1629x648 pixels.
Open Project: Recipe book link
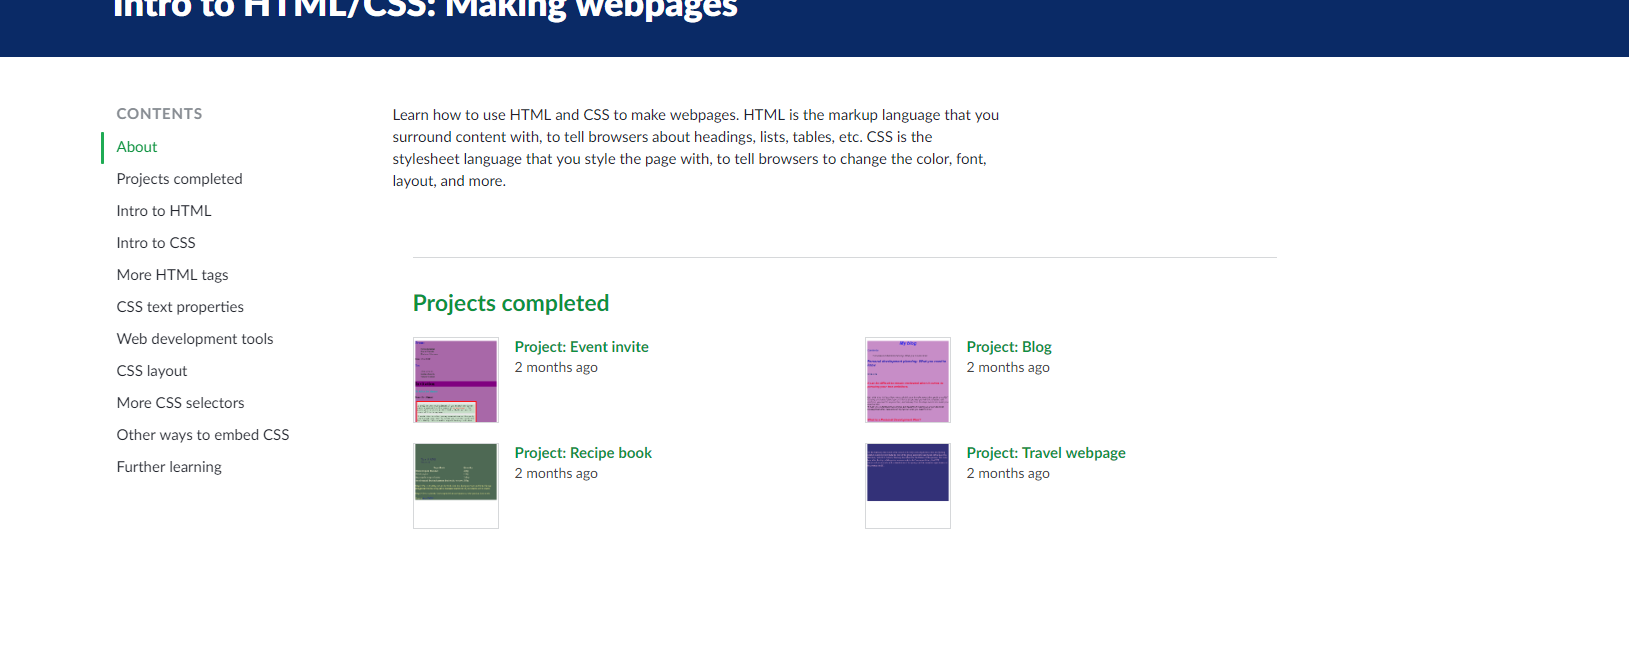583,453
